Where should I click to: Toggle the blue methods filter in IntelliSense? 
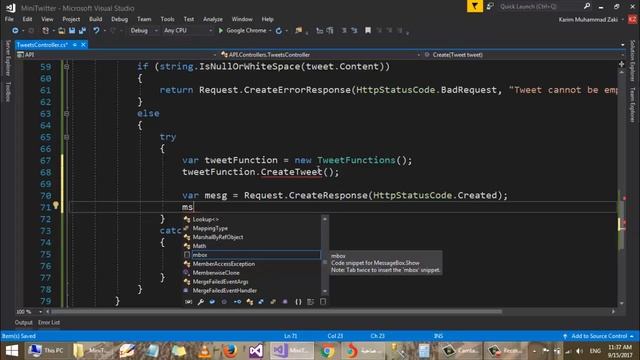tap(212, 302)
